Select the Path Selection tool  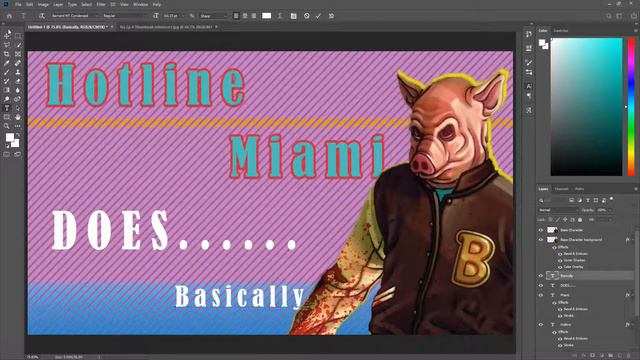coord(18,108)
